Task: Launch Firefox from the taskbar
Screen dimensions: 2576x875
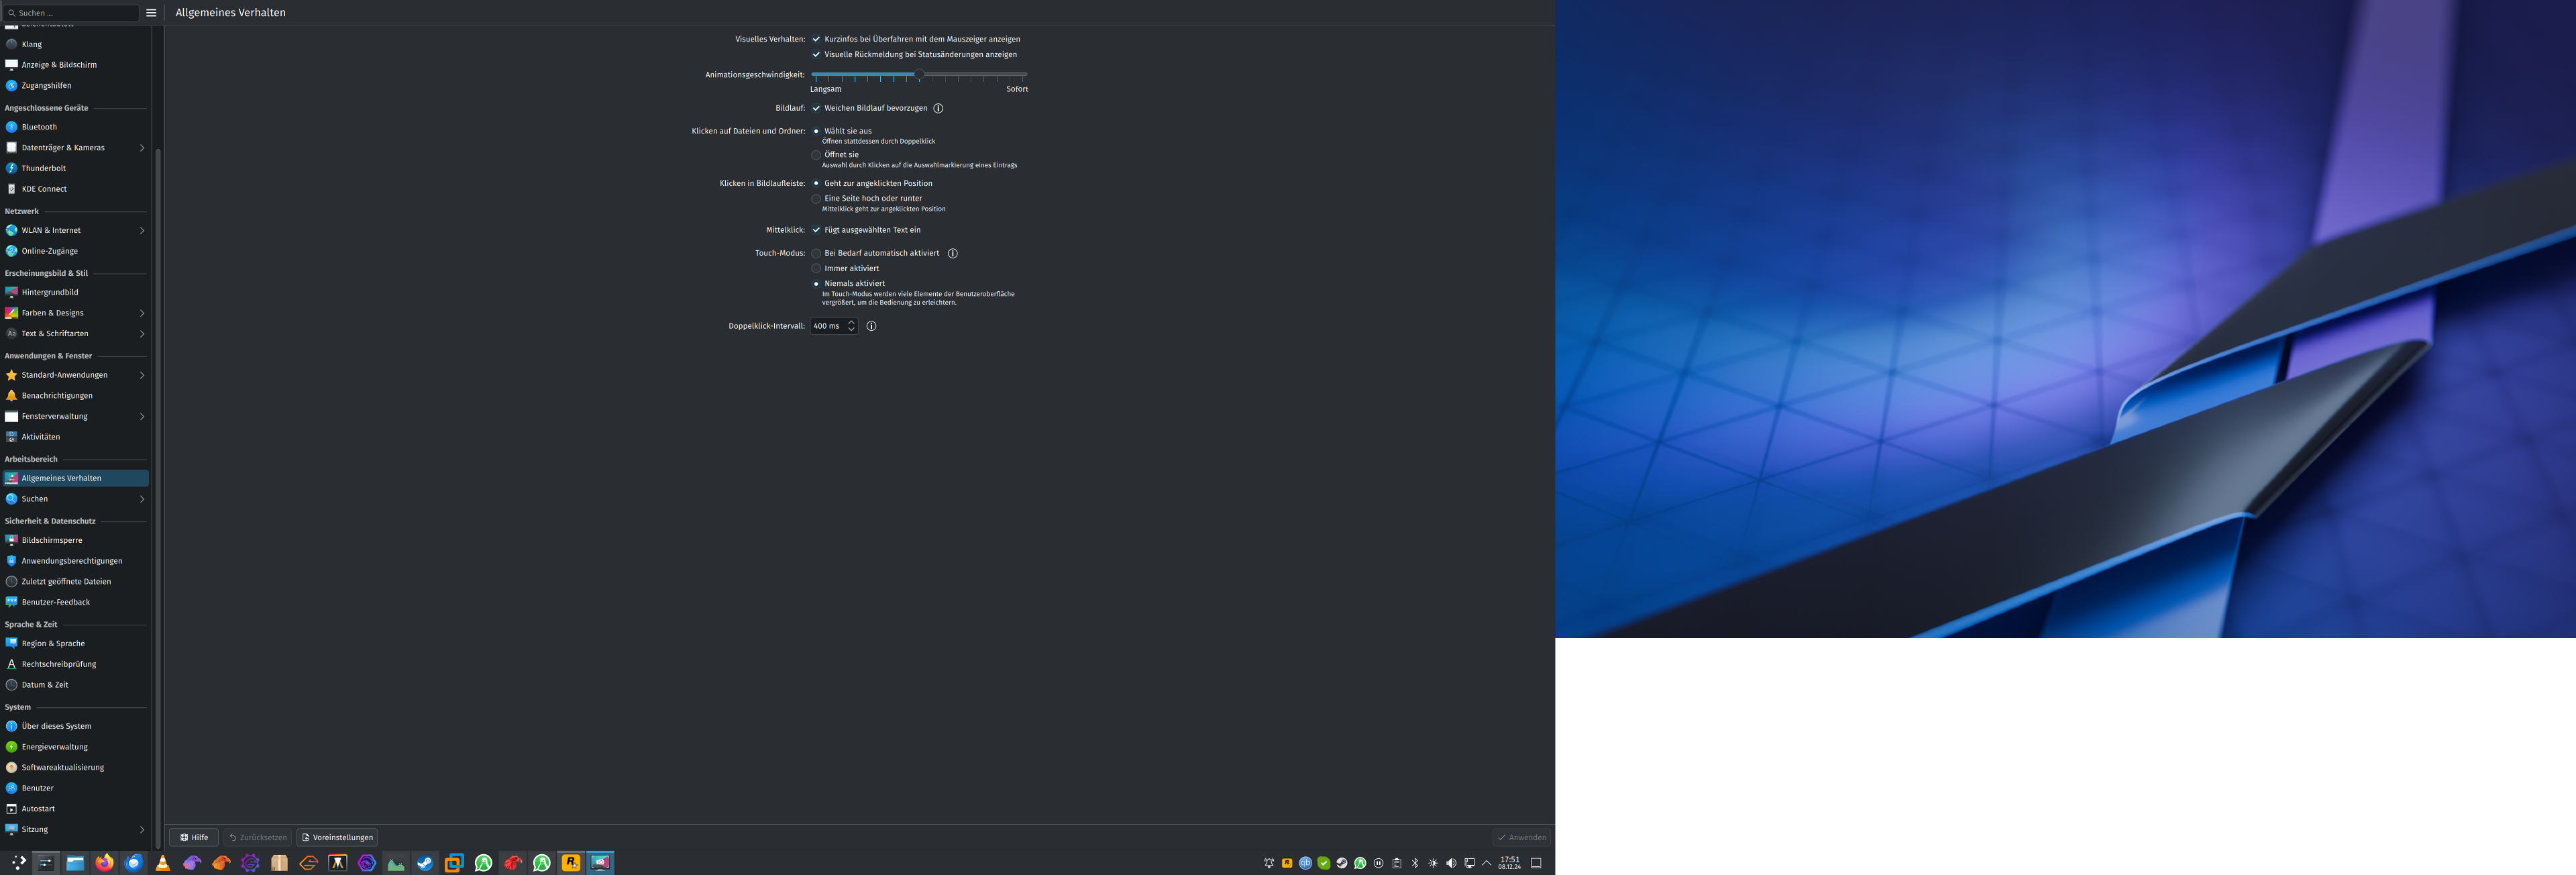Action: [x=104, y=863]
